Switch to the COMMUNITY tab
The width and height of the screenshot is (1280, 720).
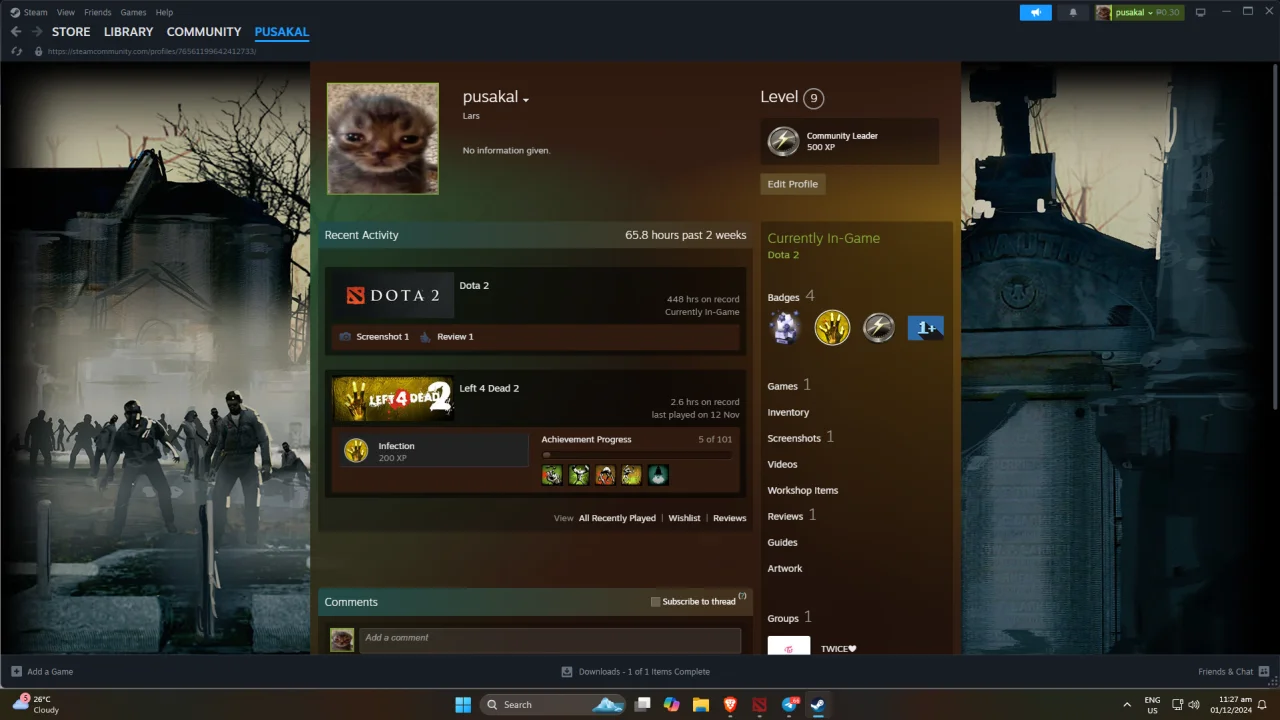(204, 32)
